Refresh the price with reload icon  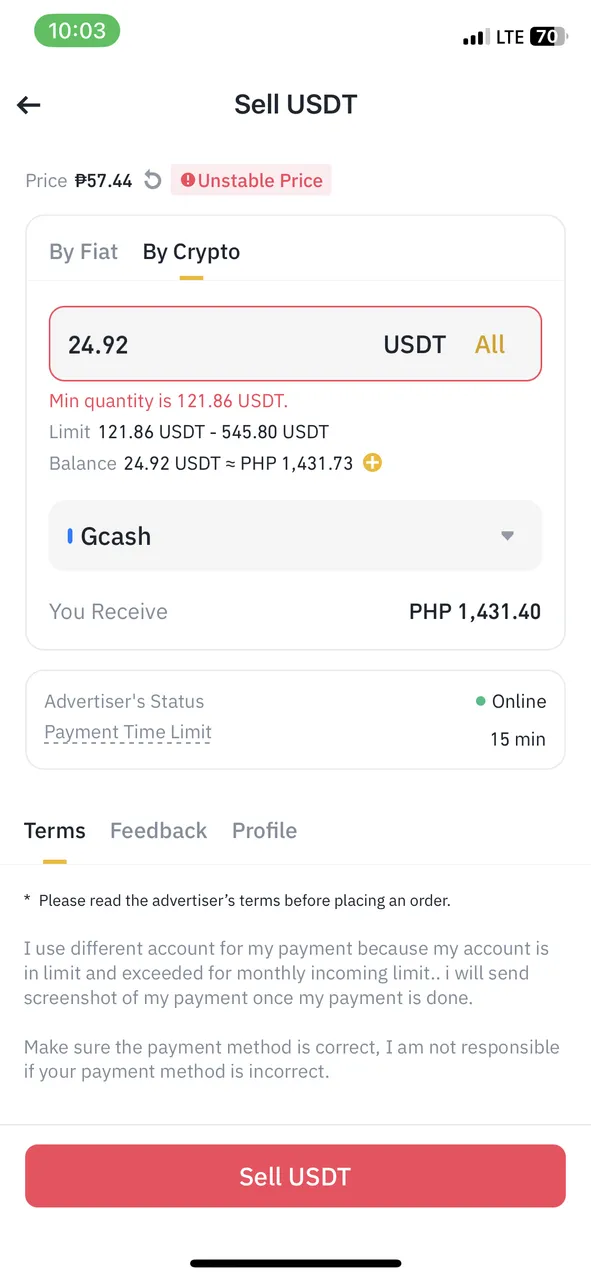tap(152, 180)
